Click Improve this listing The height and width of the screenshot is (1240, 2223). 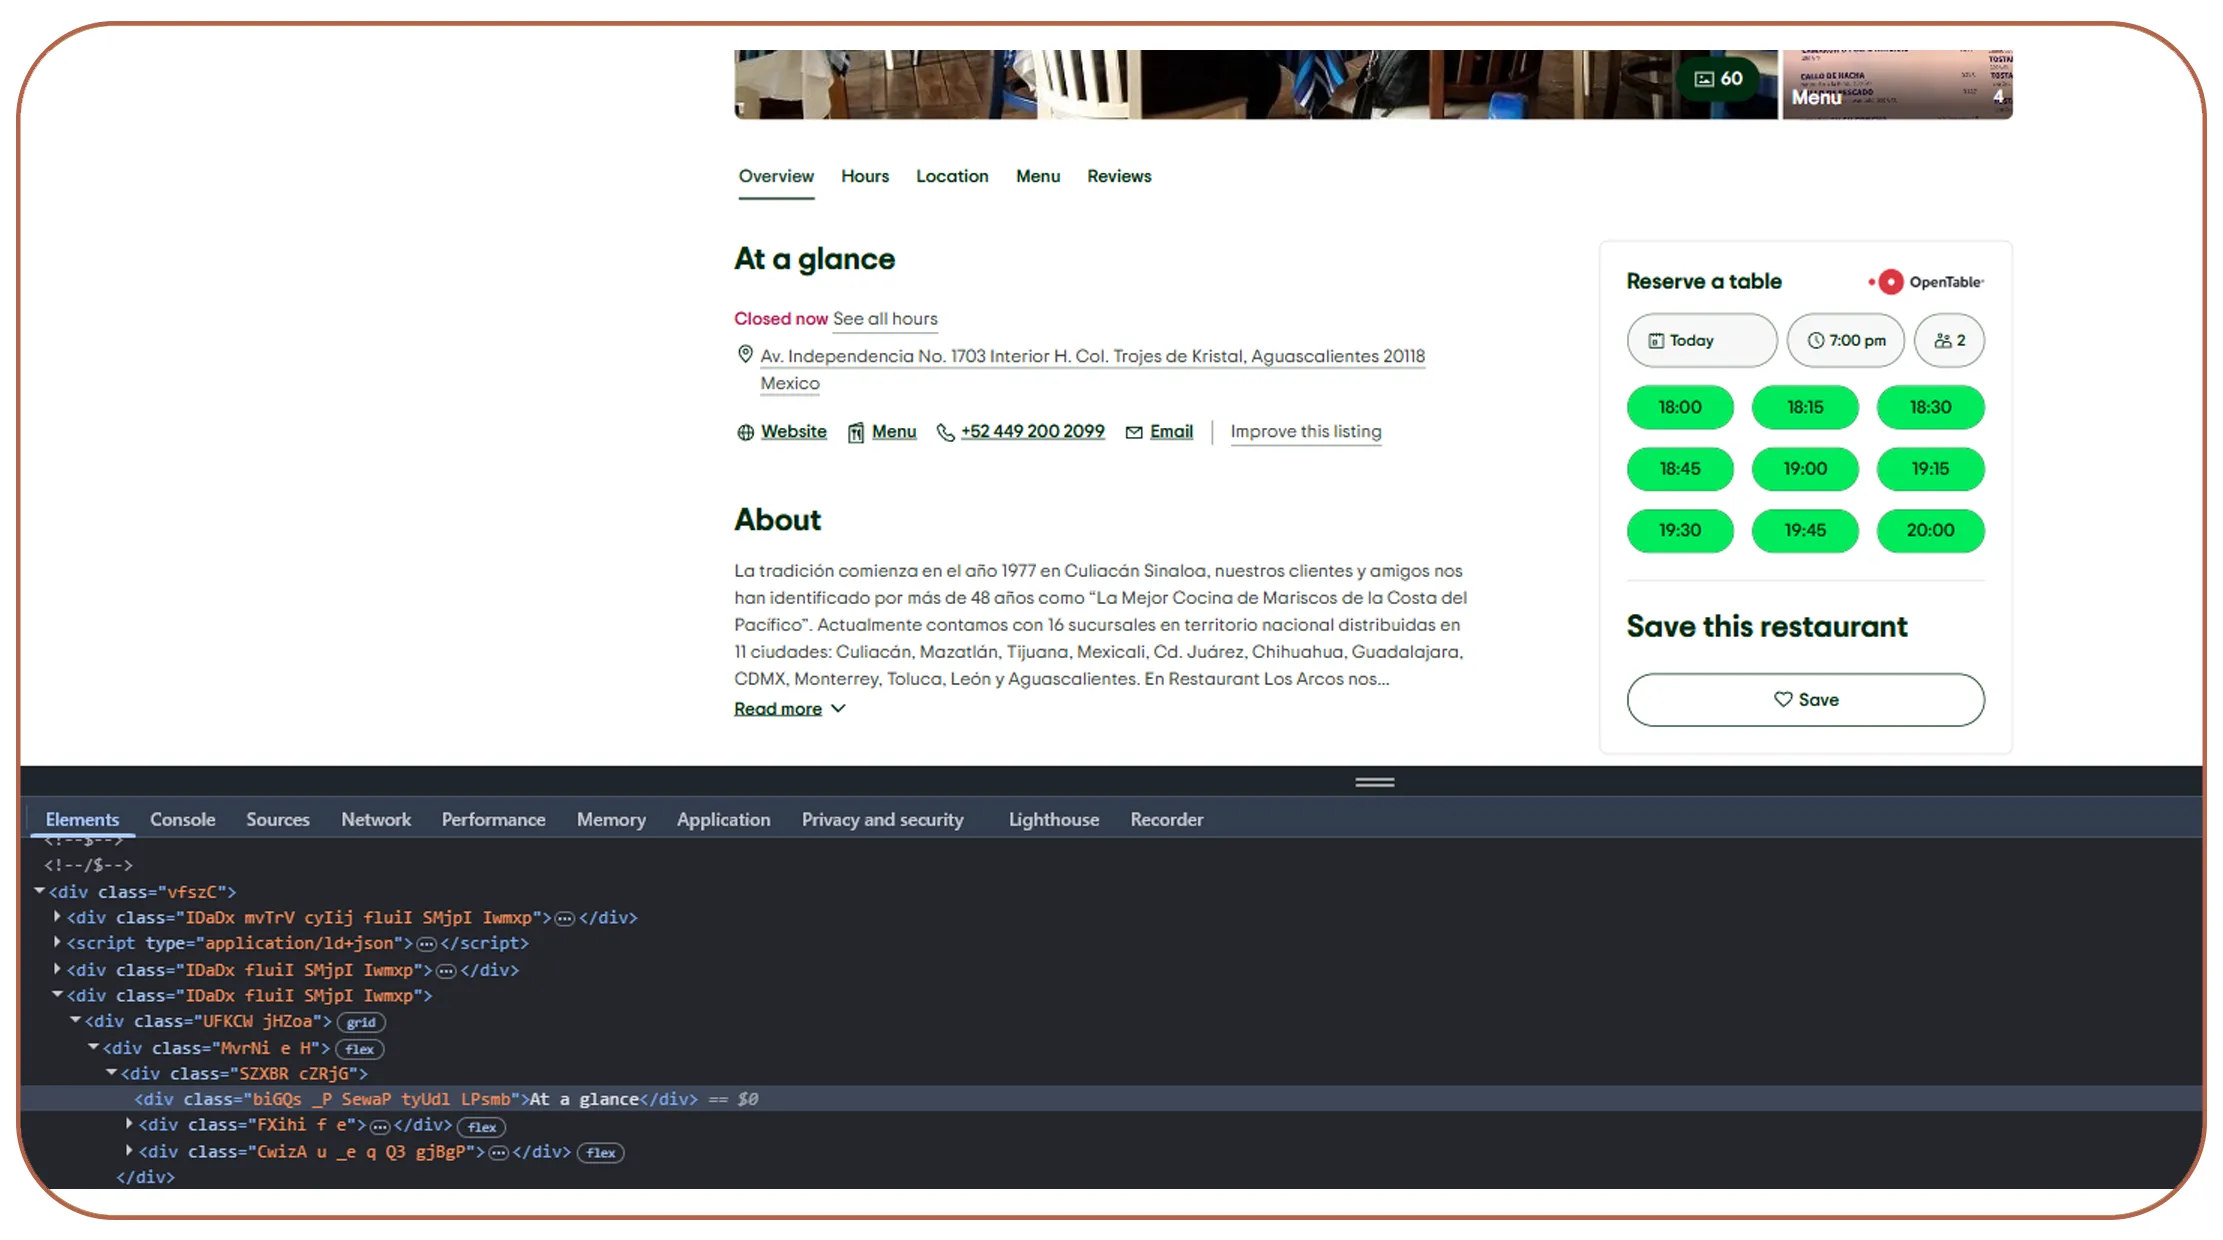click(x=1305, y=431)
